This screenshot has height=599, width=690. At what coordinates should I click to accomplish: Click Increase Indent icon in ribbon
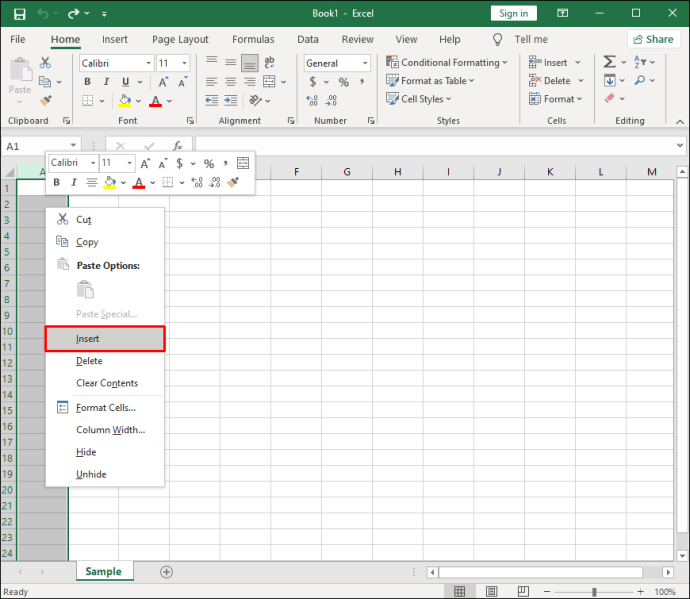231,101
